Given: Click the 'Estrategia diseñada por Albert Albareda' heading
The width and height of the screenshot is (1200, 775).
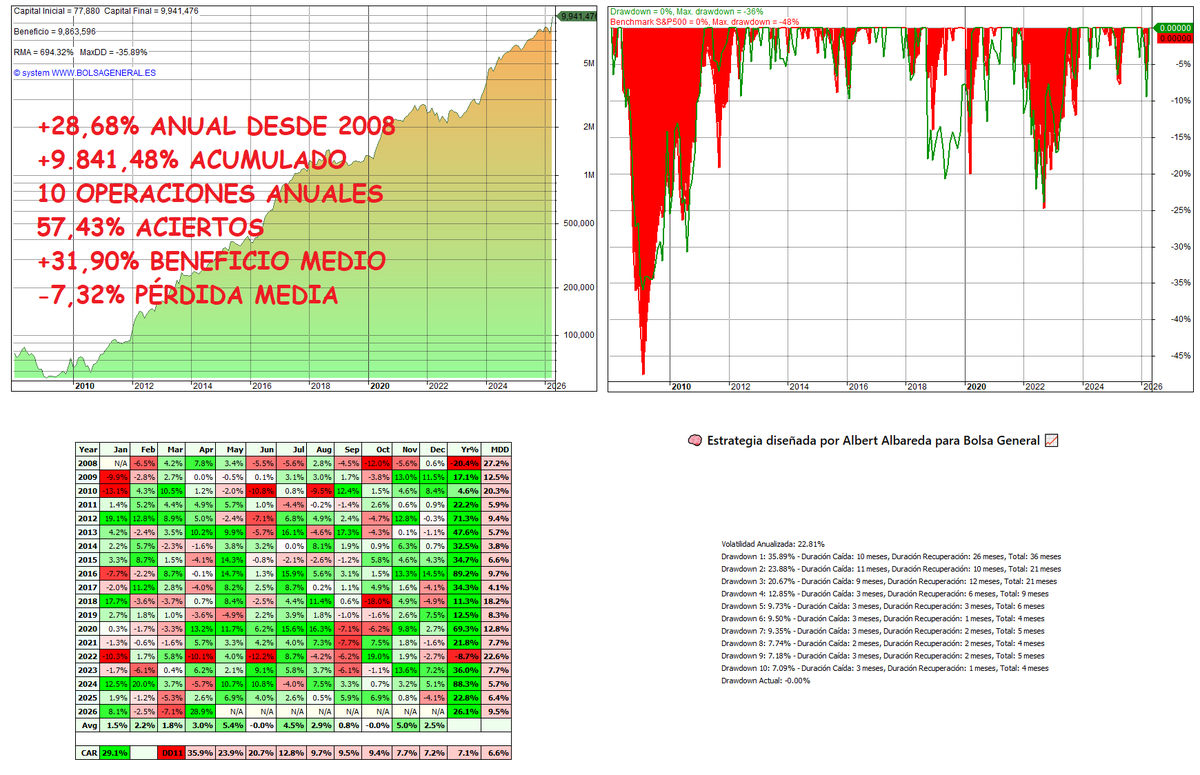Looking at the screenshot, I should [873, 440].
